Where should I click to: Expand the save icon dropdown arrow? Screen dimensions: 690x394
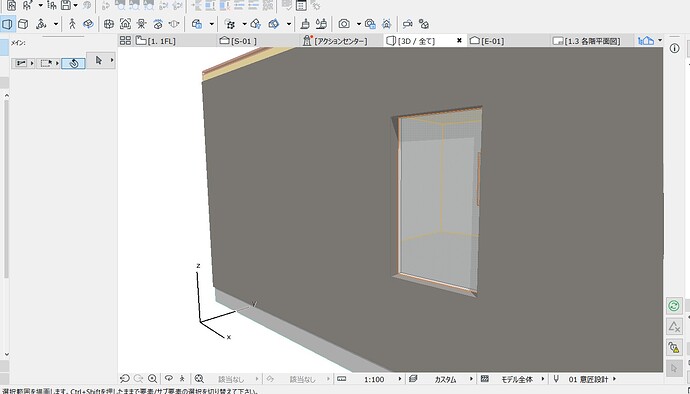pyautogui.click(x=75, y=5)
